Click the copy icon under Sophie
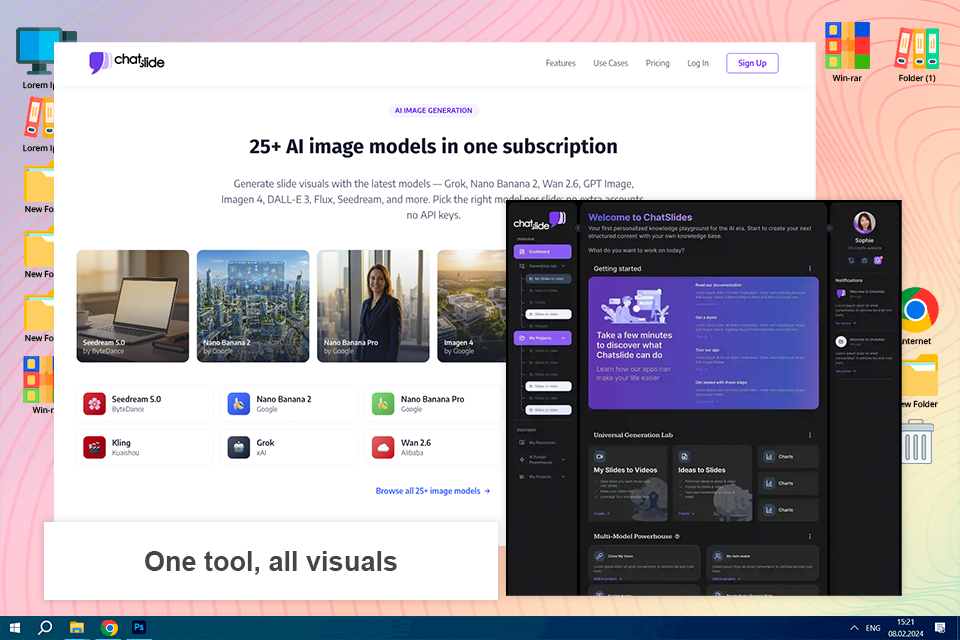Viewport: 960px width, 640px height. pyautogui.click(x=851, y=260)
